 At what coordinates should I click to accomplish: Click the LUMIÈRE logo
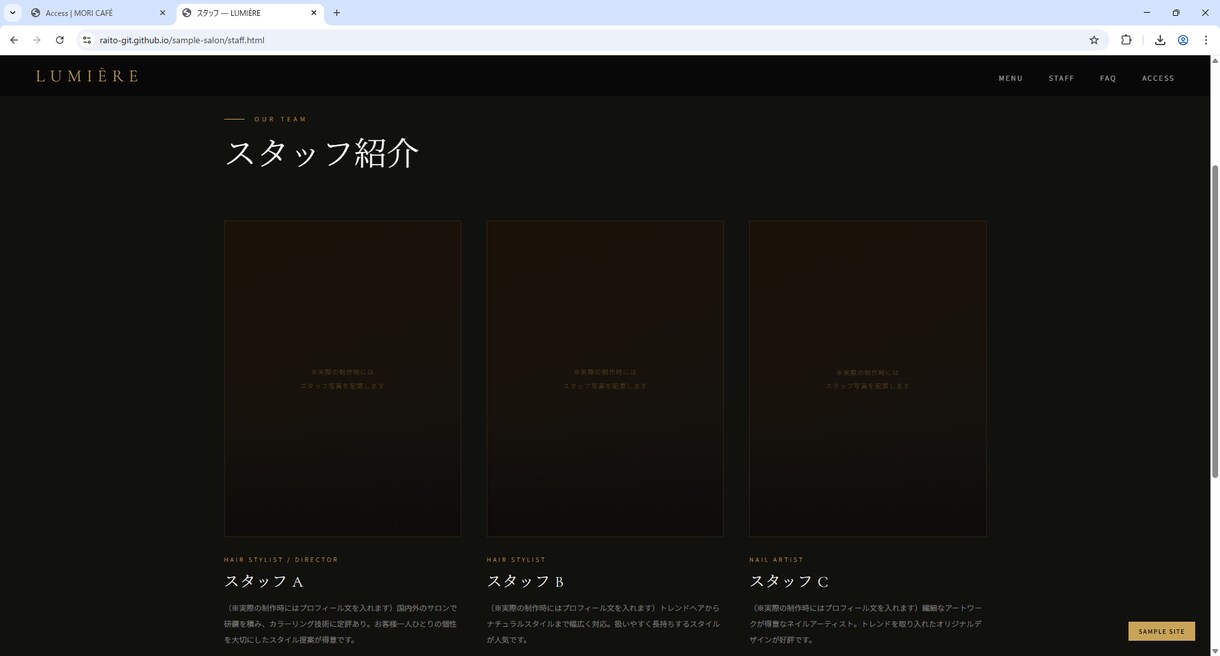[x=87, y=76]
